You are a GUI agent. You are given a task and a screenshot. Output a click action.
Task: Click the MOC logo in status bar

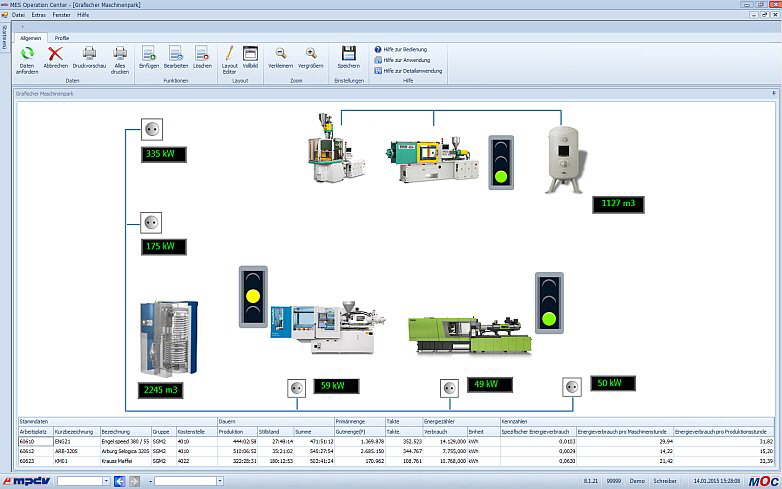pos(763,482)
